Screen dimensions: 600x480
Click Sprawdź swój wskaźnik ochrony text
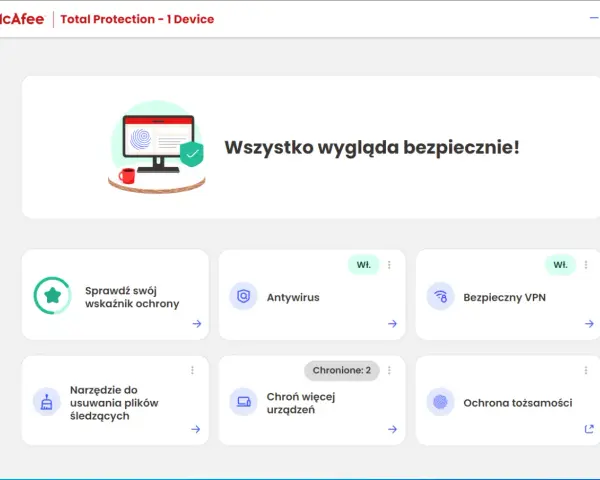(132, 297)
